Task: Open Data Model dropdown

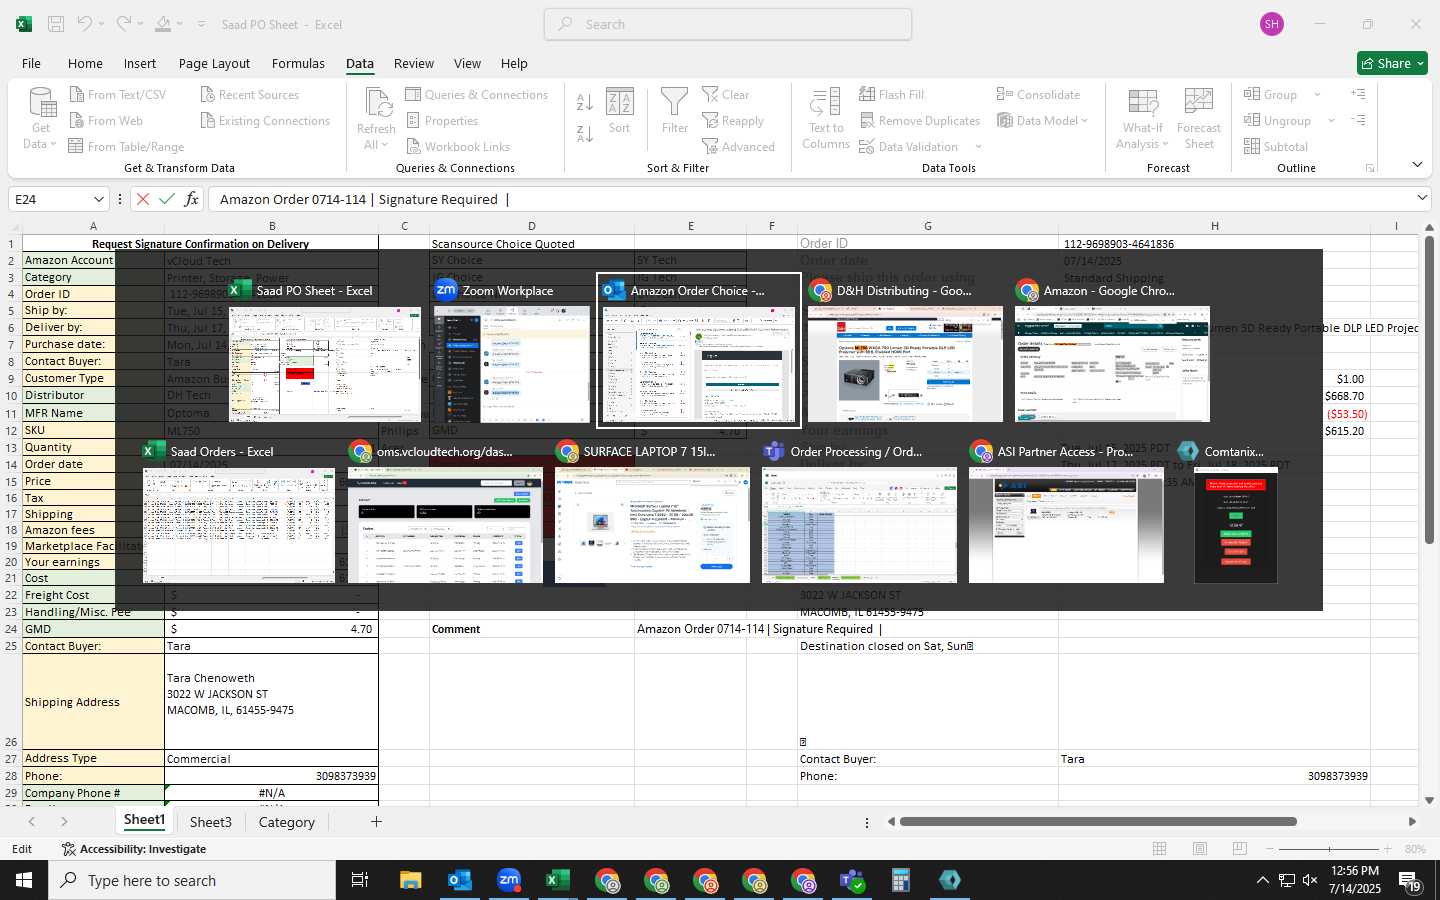Action: click(x=1042, y=120)
